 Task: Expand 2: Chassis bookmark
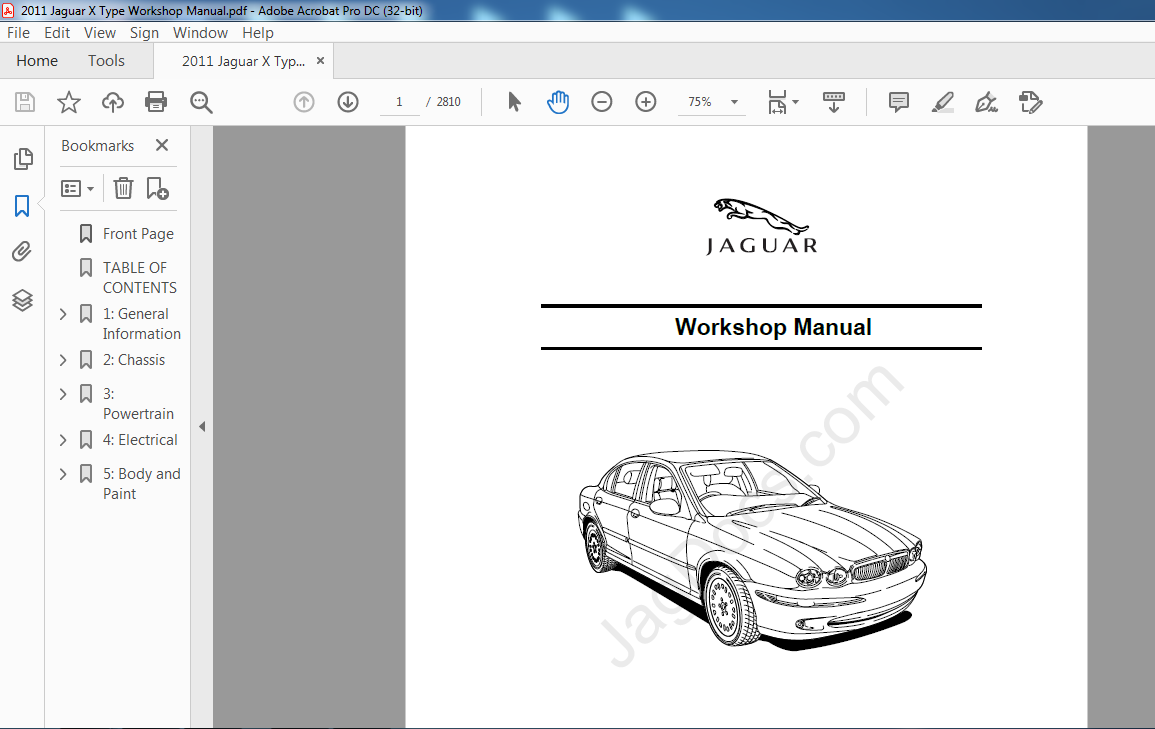(63, 360)
